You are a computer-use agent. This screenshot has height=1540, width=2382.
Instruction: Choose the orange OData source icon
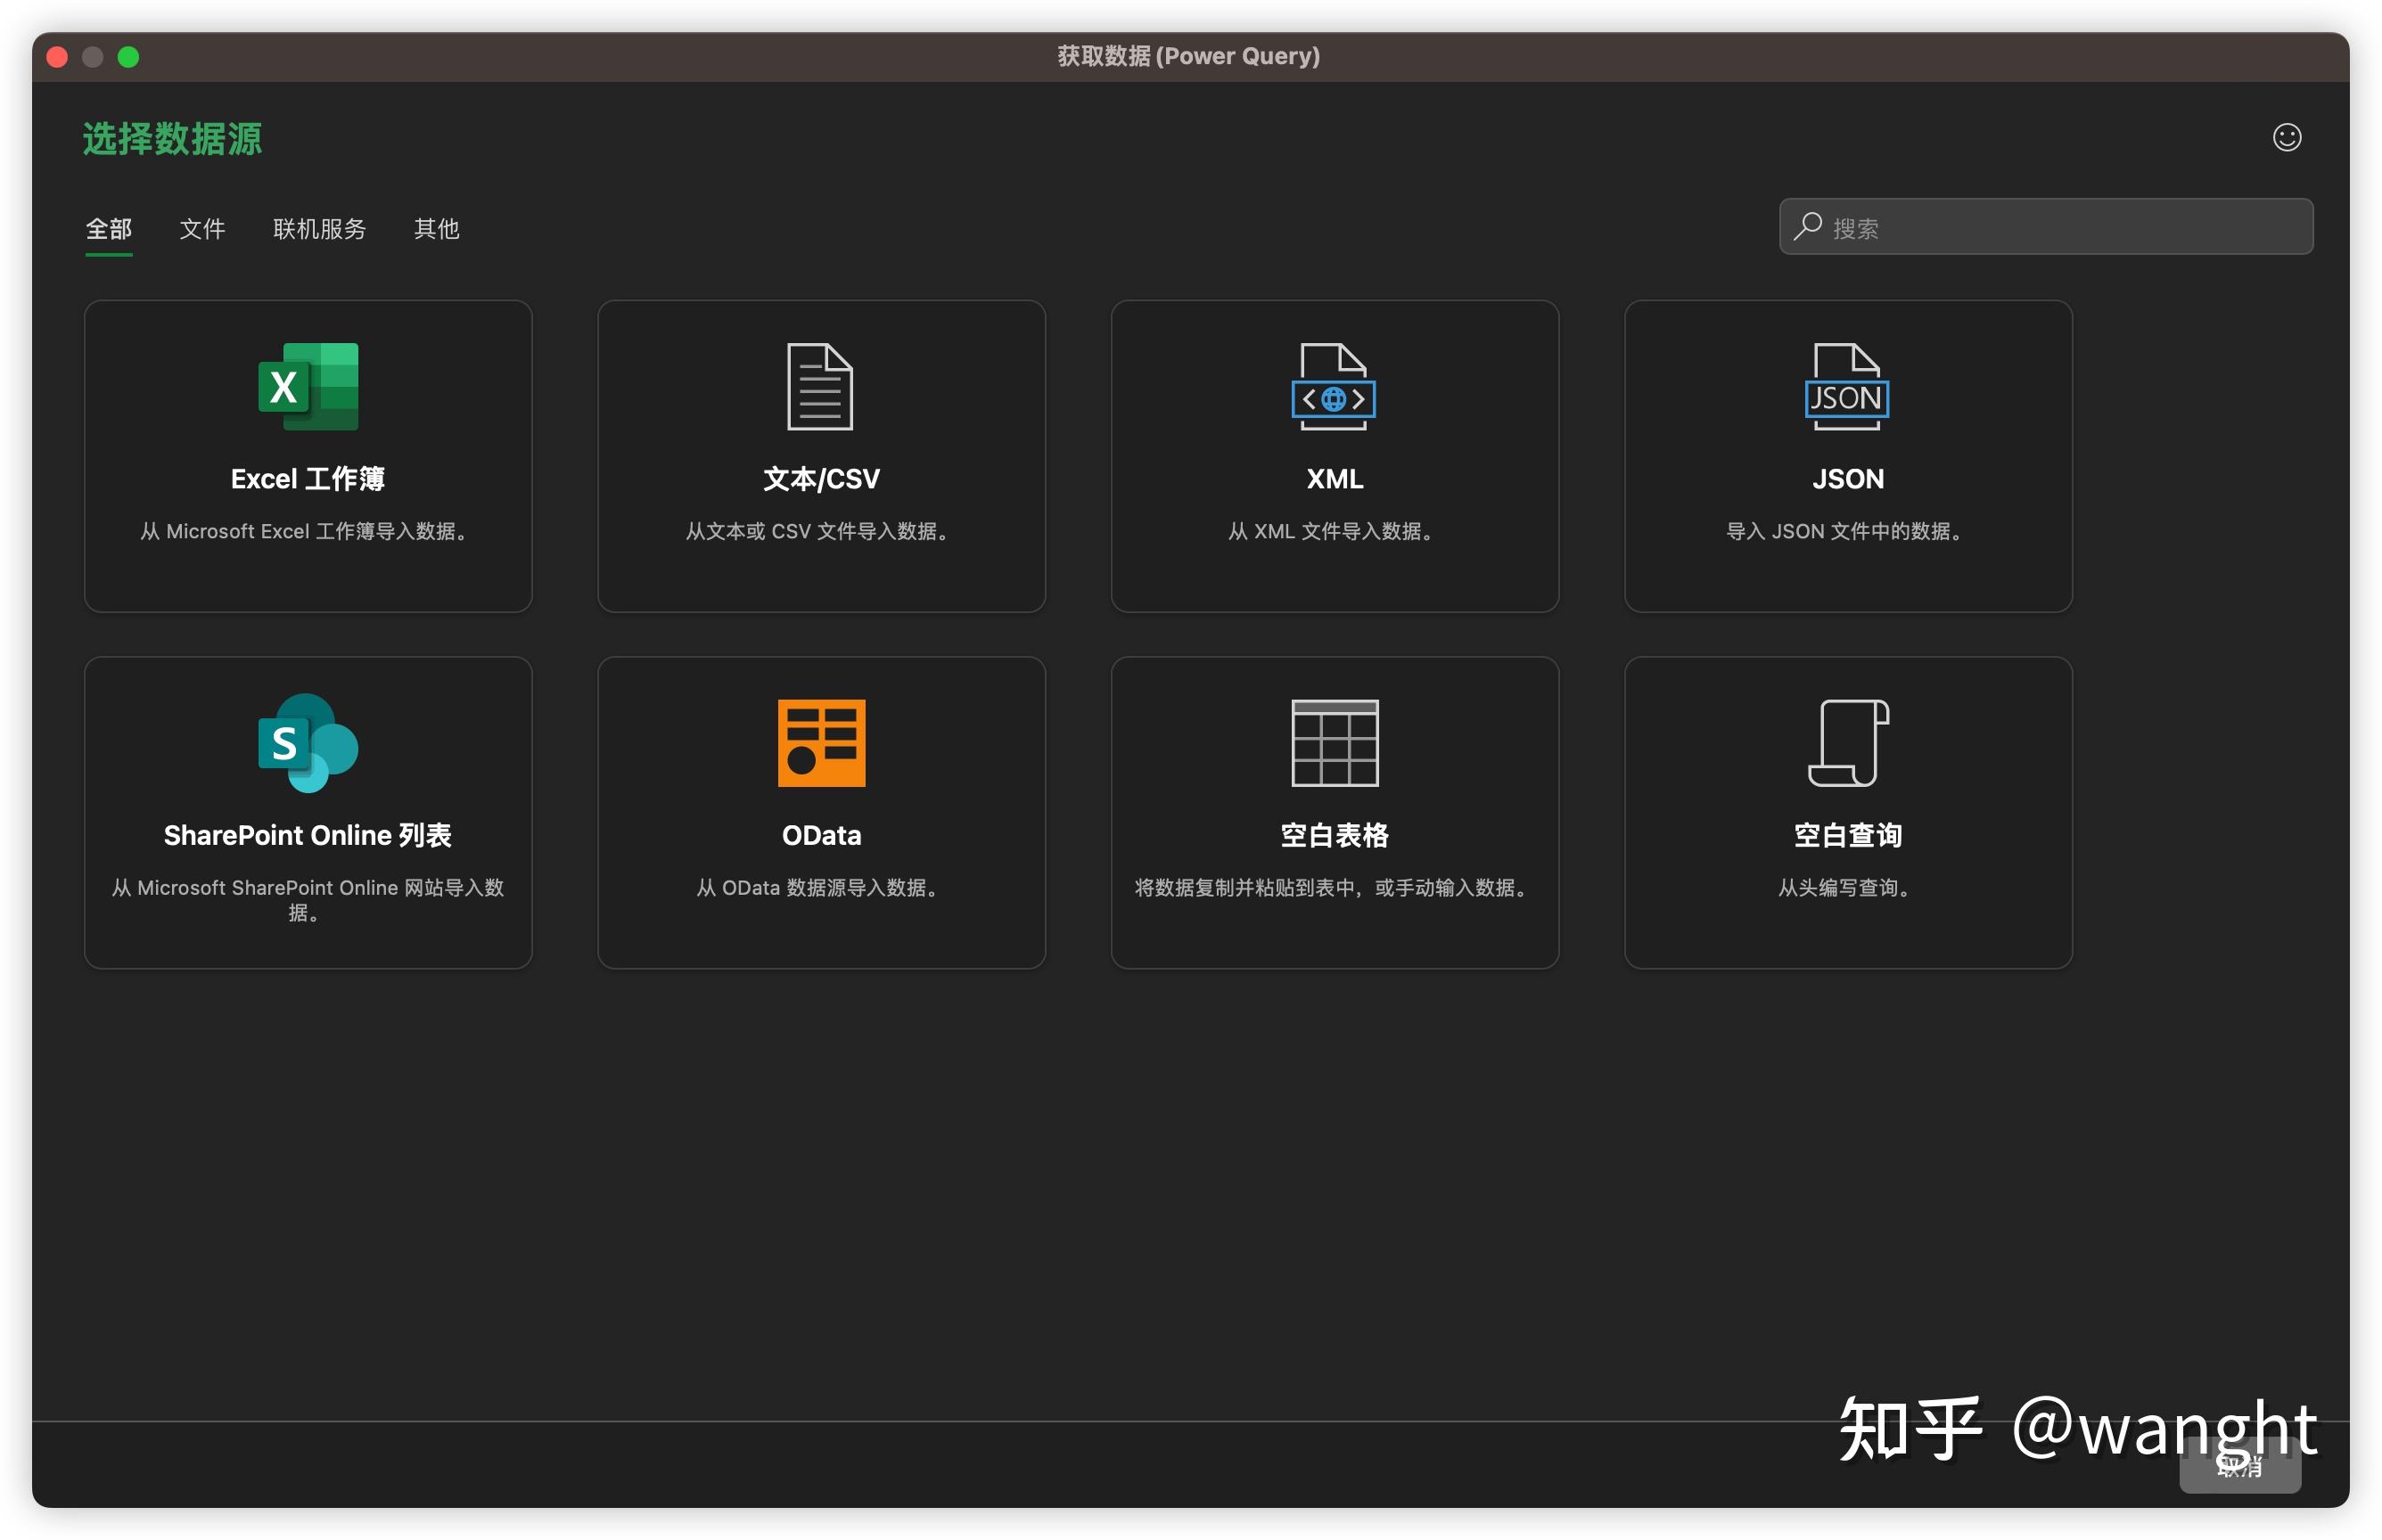820,745
